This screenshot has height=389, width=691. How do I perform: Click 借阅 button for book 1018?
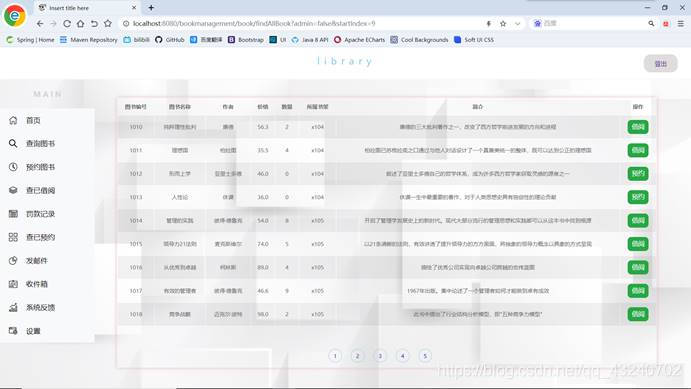[638, 314]
